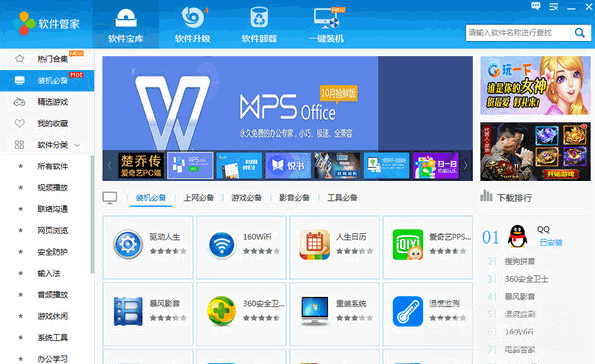Open 160WiFi in download ranking
This screenshot has width=595, height=364.
tap(519, 332)
